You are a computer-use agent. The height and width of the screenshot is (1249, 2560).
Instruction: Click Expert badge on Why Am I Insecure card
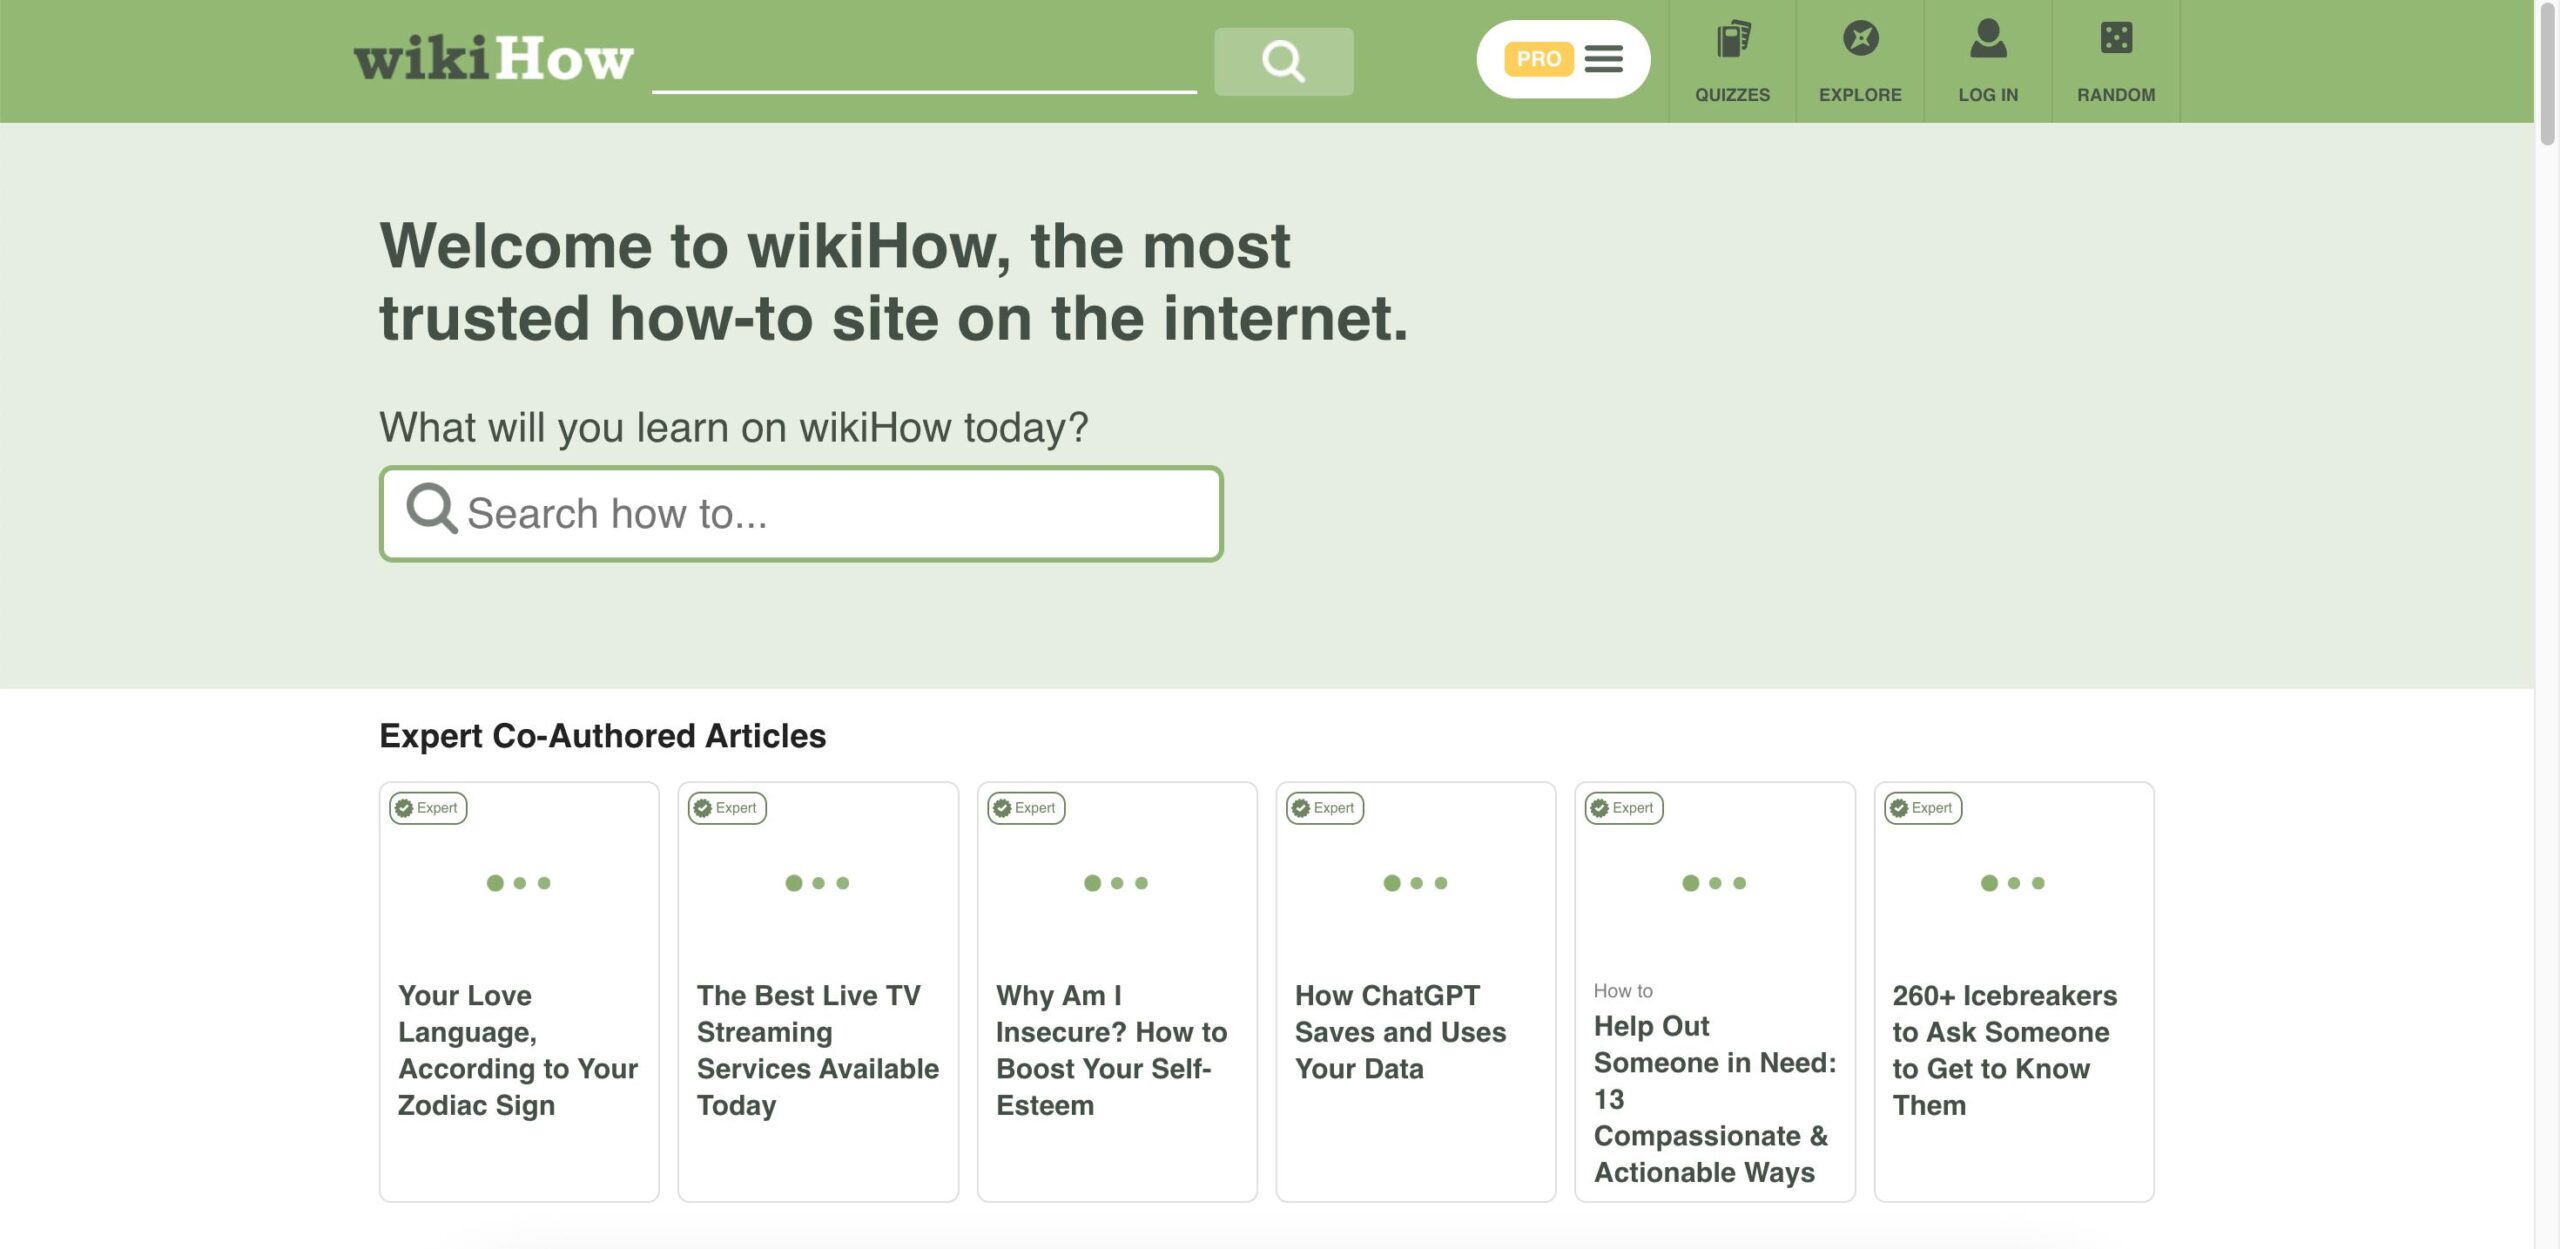[1026, 808]
